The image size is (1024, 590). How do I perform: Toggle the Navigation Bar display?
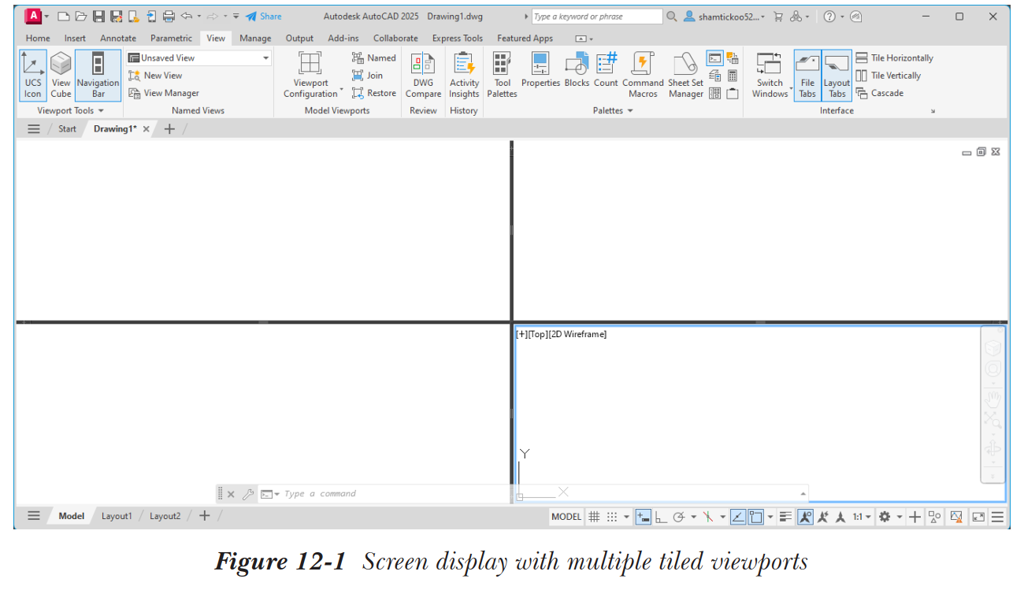pos(98,75)
